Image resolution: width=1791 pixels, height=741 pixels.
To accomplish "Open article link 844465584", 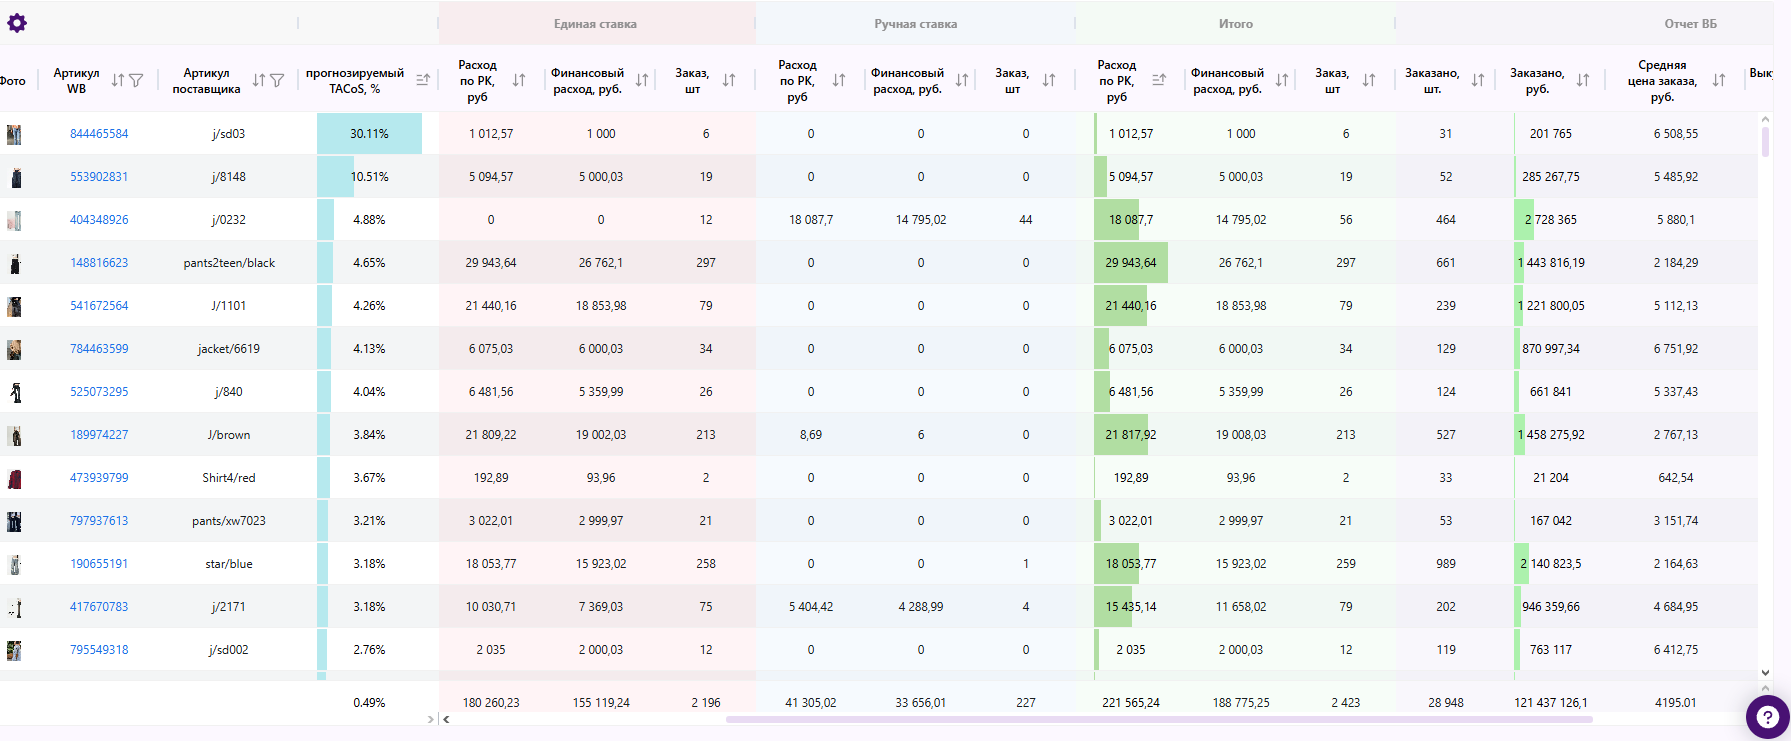I will pyautogui.click(x=99, y=134).
